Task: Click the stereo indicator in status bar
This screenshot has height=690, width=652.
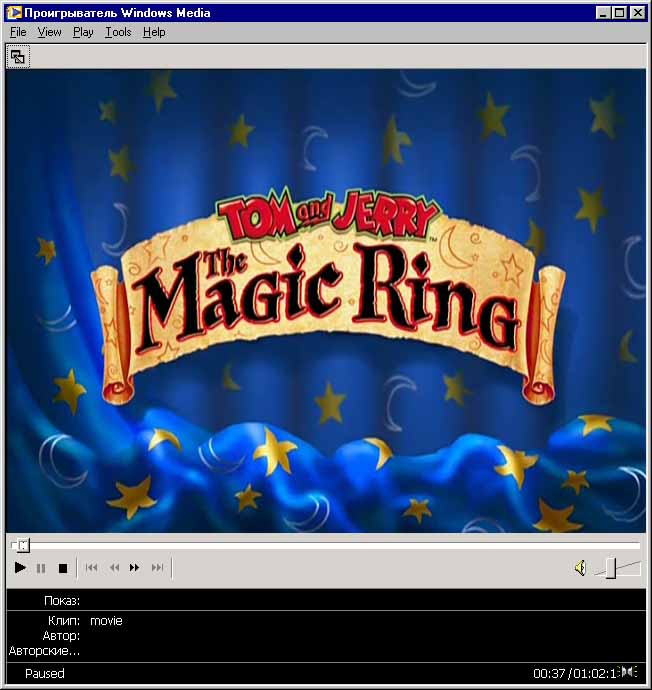Action: pyautogui.click(x=628, y=672)
